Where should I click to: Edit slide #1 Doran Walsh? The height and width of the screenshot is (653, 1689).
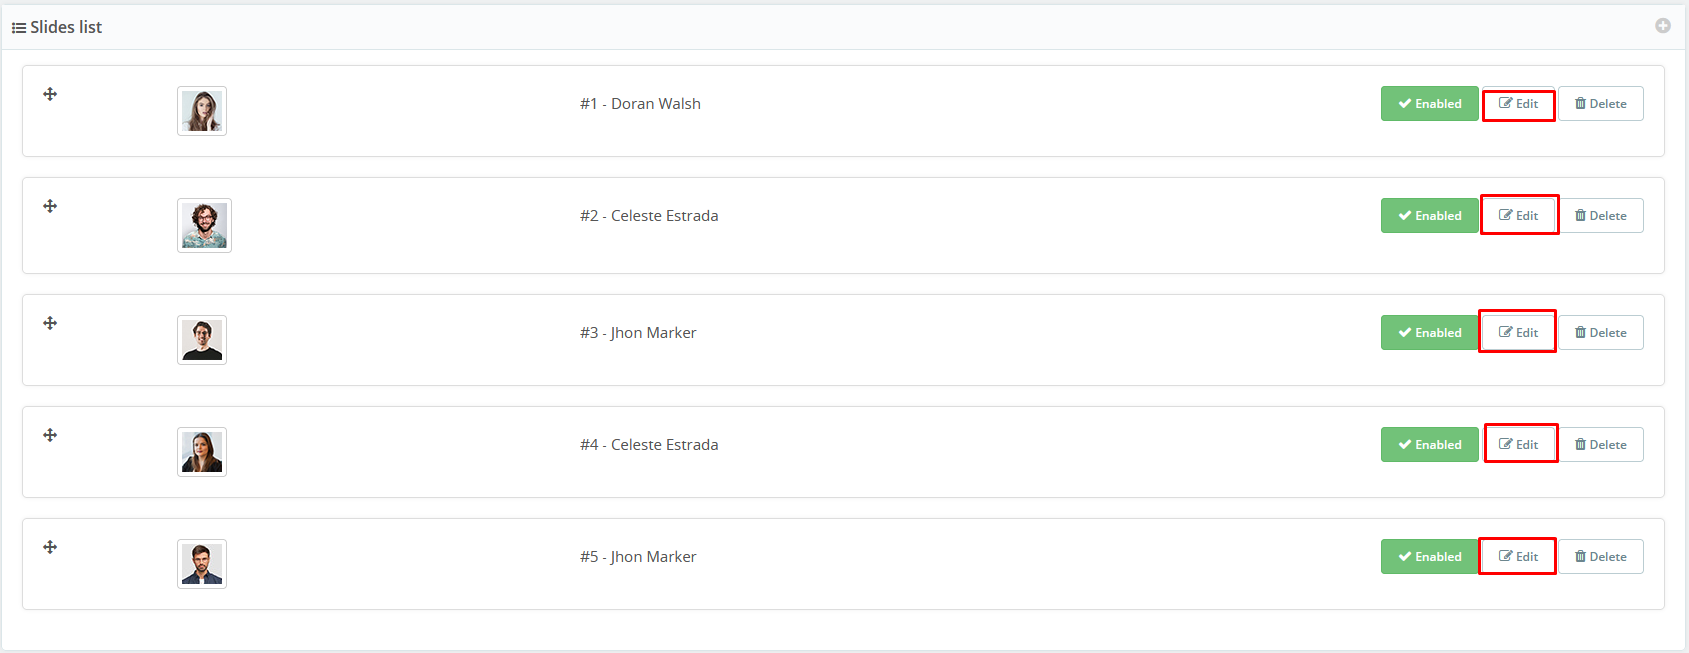click(x=1518, y=104)
